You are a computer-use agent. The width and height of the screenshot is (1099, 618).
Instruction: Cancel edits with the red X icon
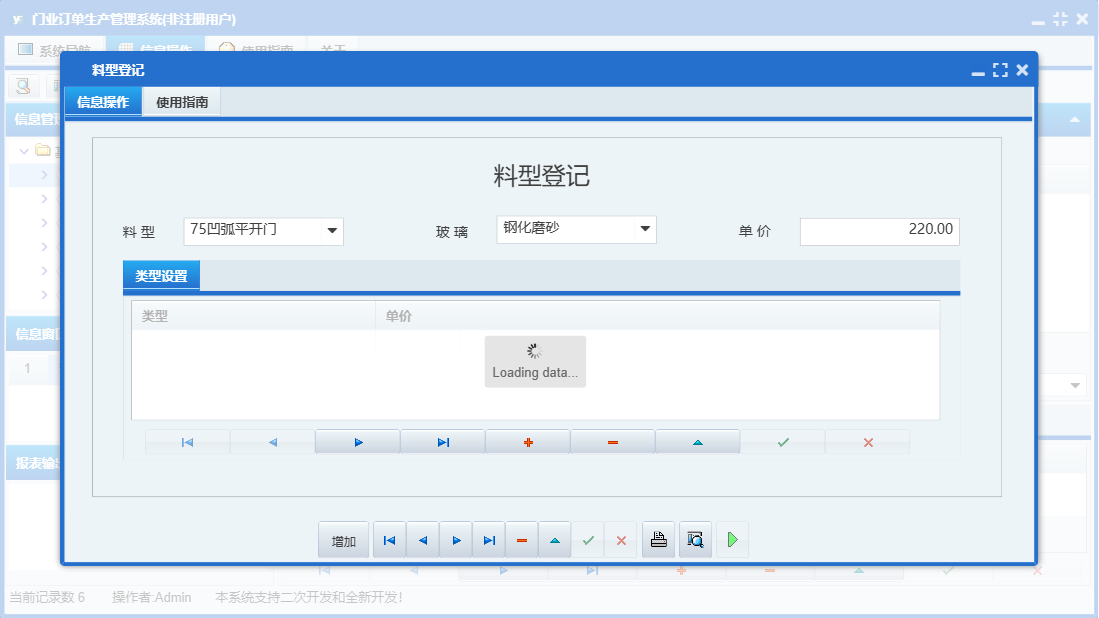click(x=867, y=440)
